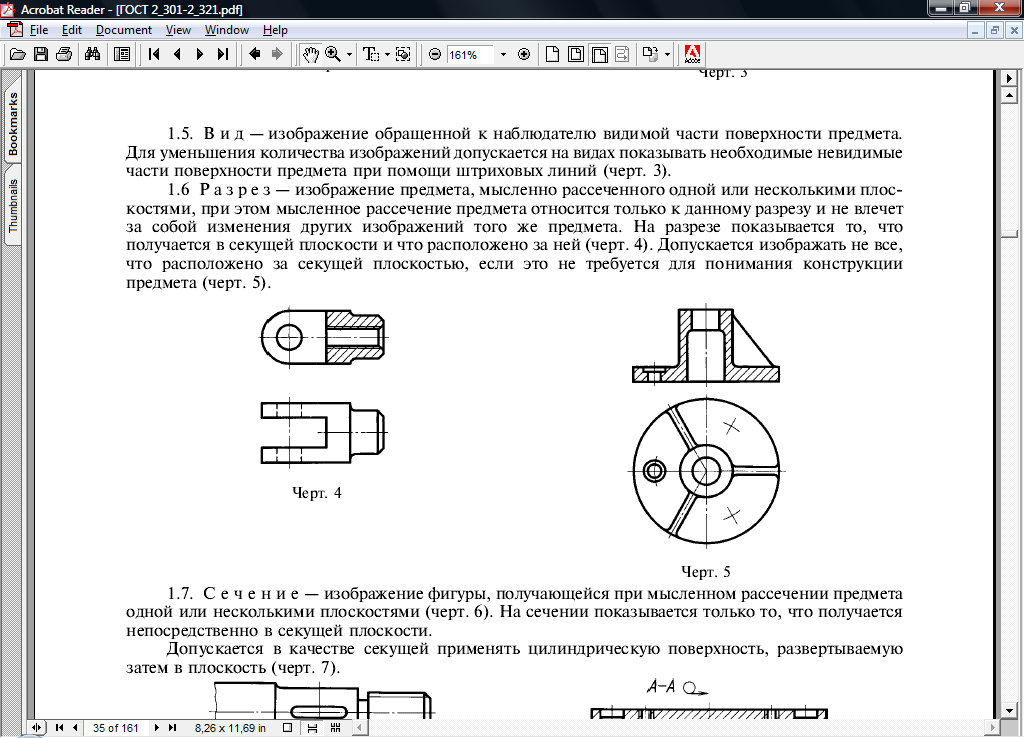
Task: Go to first page in status bar
Action: pyautogui.click(x=59, y=728)
